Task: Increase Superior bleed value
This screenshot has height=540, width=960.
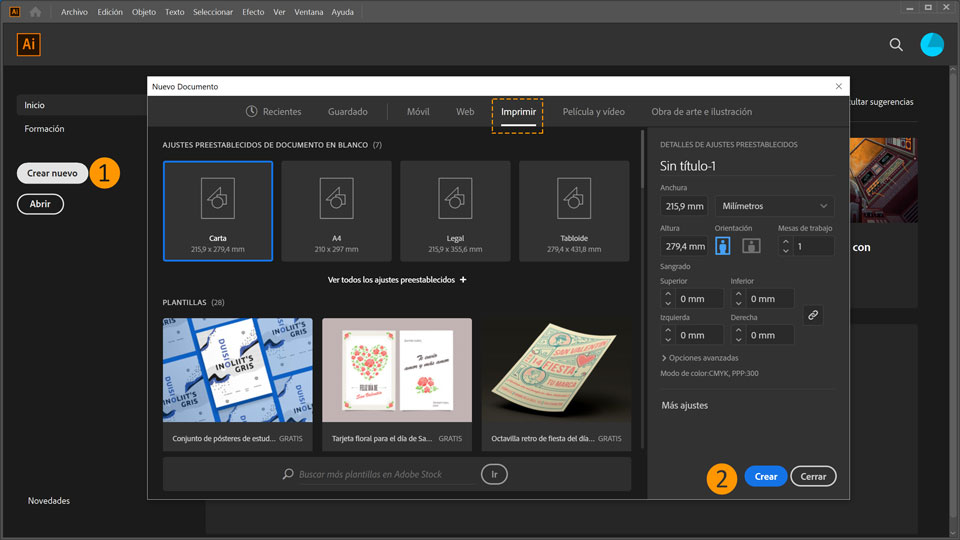Action: [668, 294]
